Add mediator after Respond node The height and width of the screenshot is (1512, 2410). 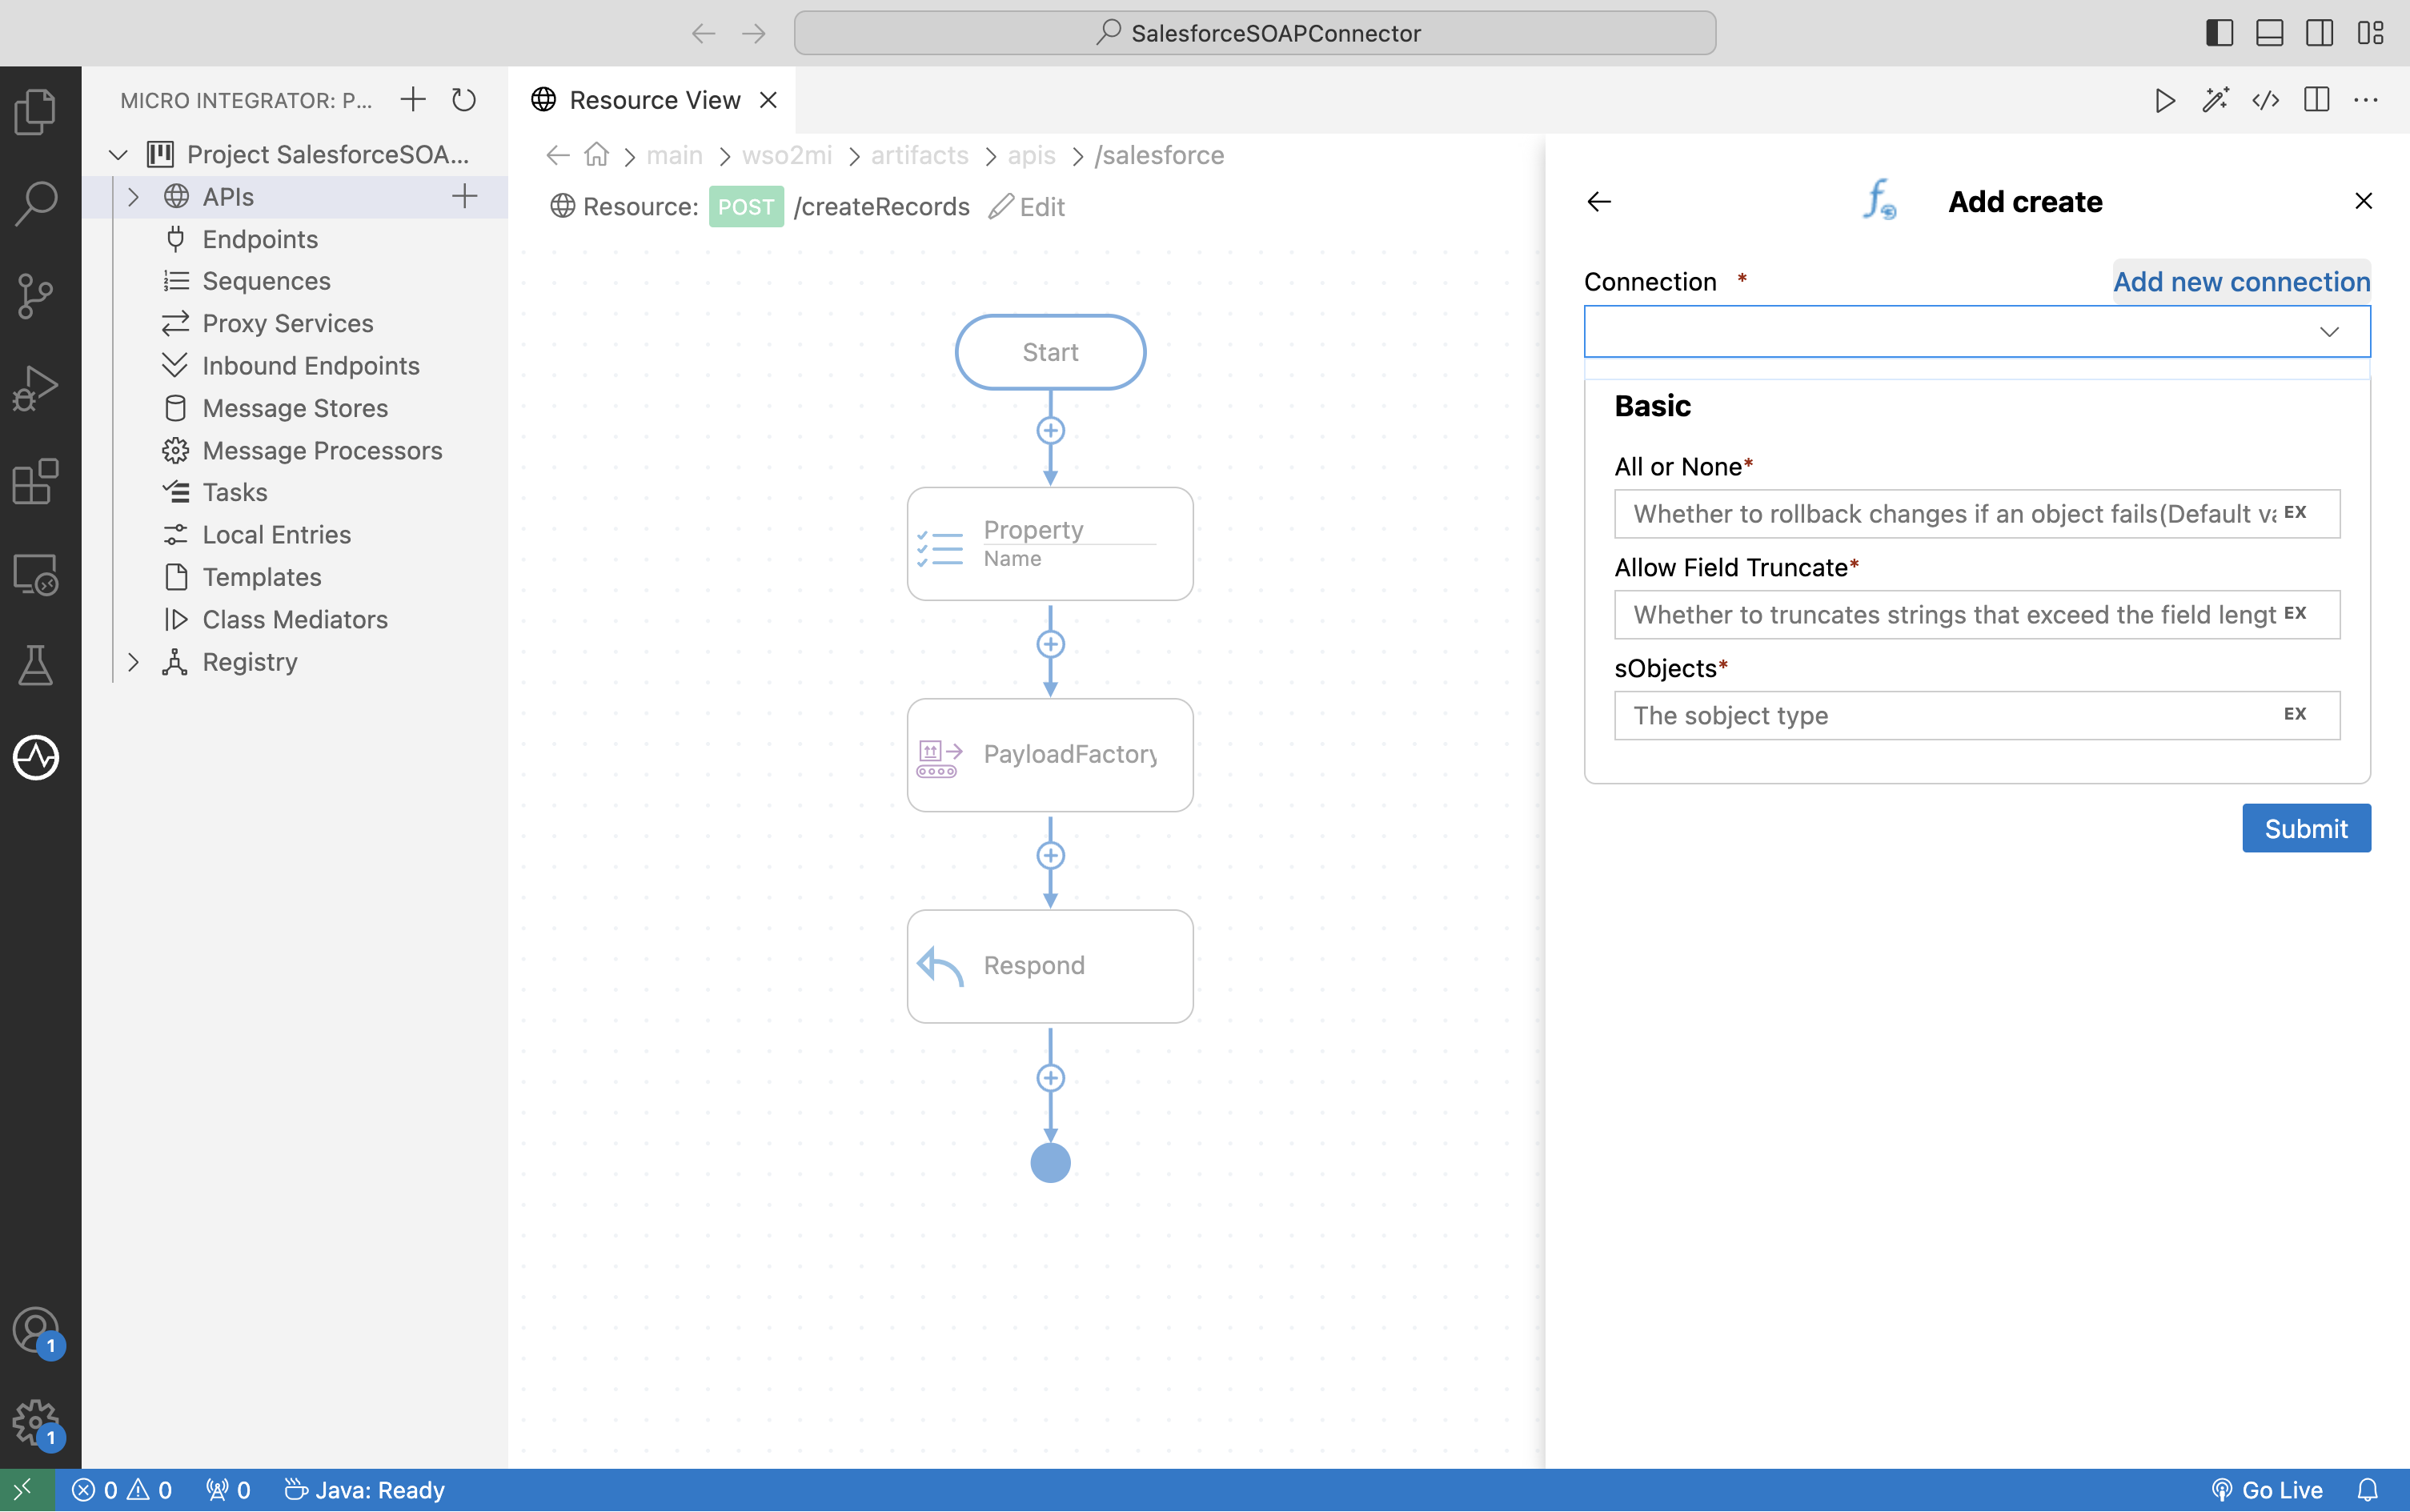tap(1050, 1078)
